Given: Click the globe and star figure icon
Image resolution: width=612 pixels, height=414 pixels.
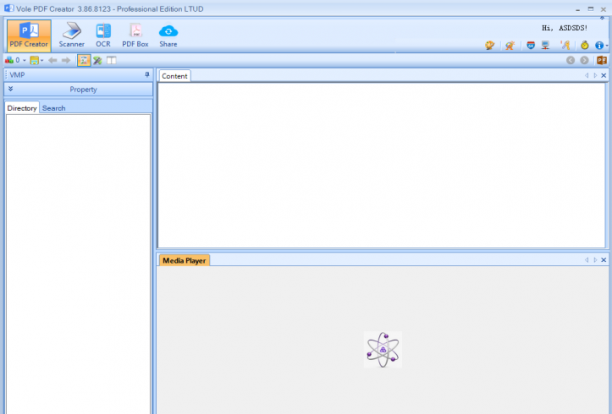Looking at the screenshot, I should coord(509,45).
